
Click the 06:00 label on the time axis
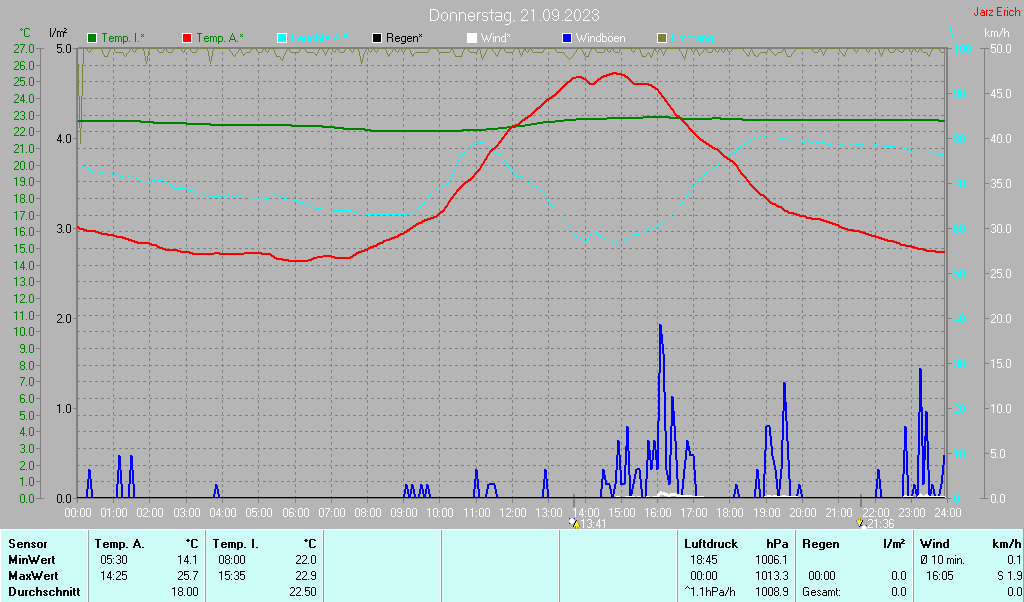pyautogui.click(x=295, y=513)
